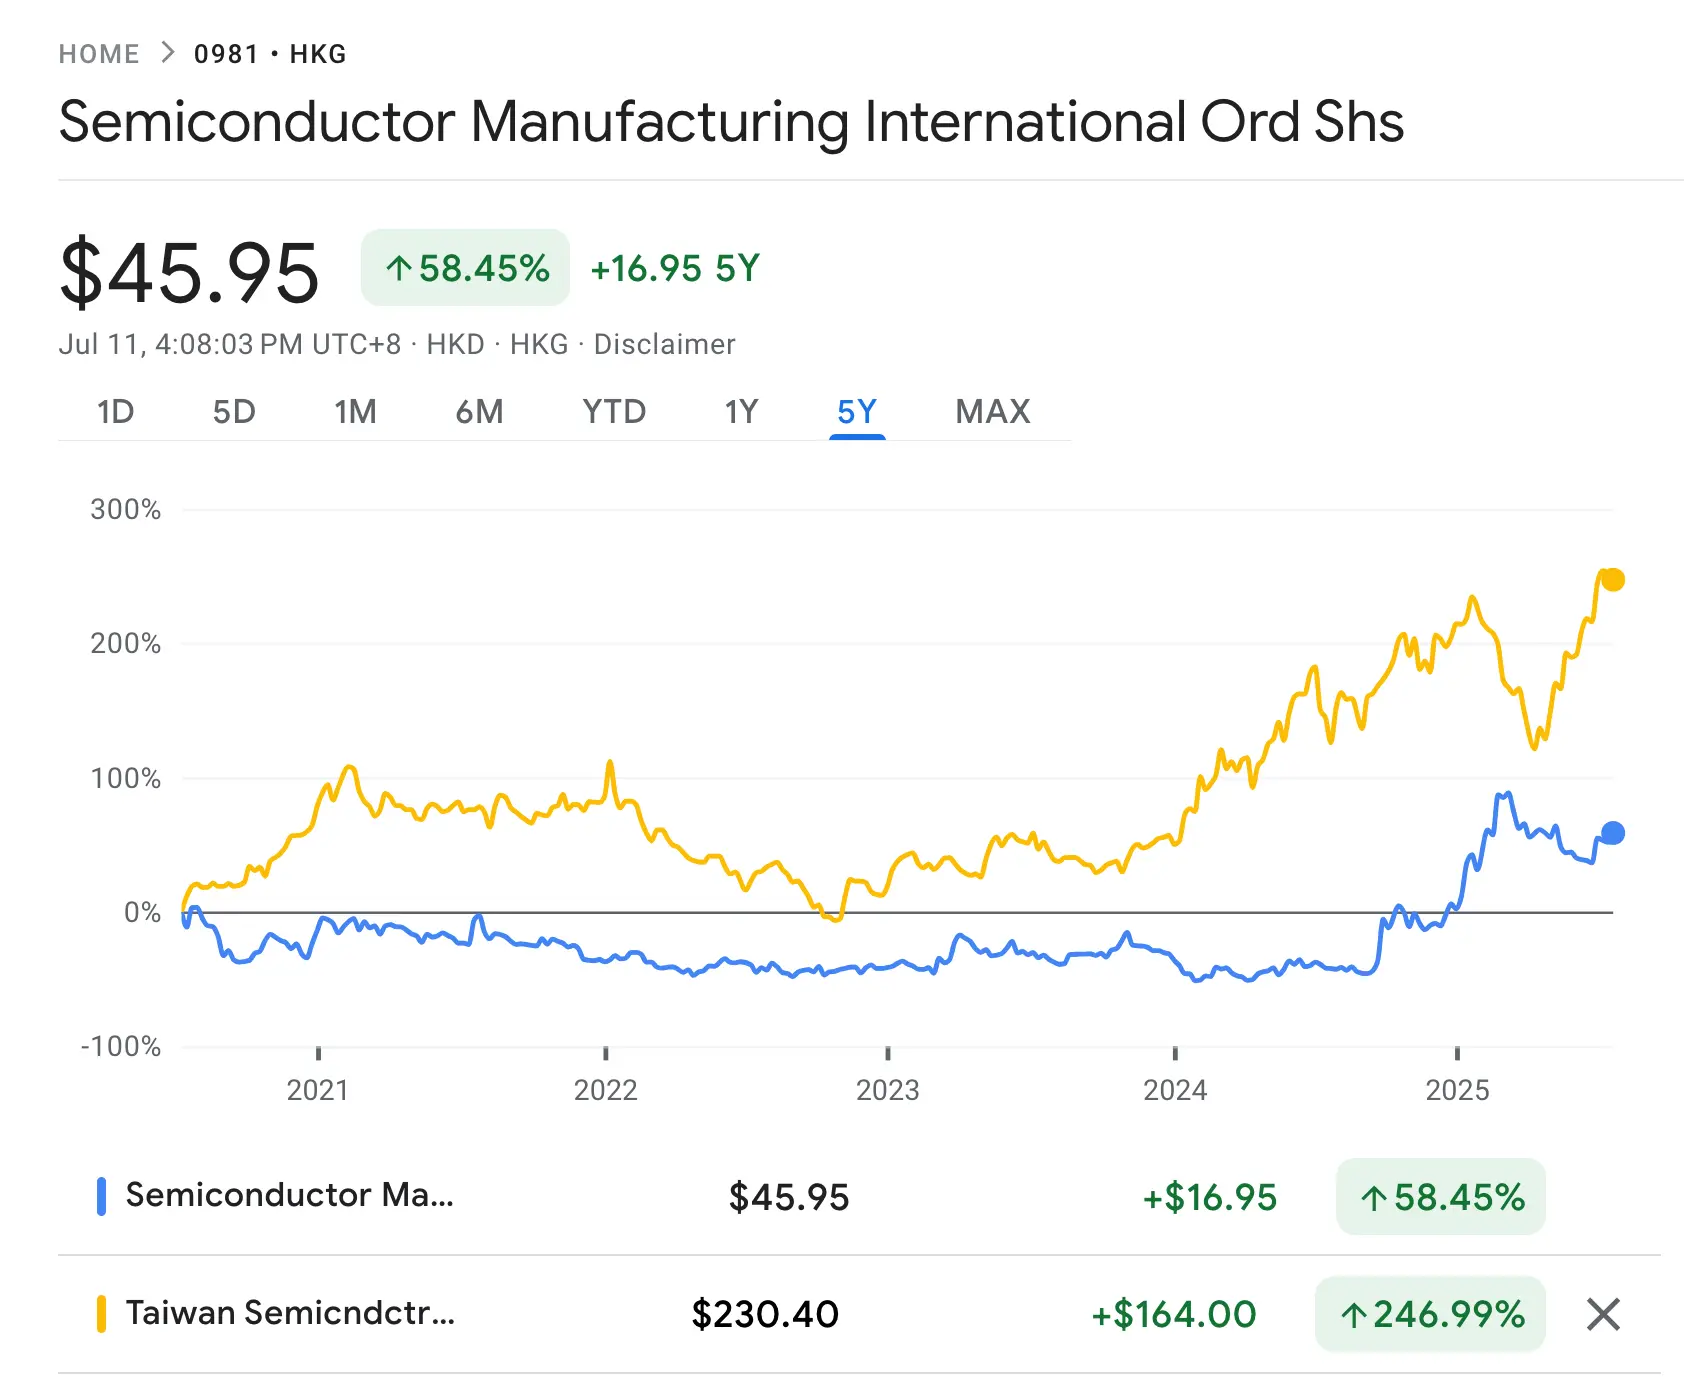Click the yellow endpoint dot on chart
The width and height of the screenshot is (1684, 1378).
point(1612,580)
